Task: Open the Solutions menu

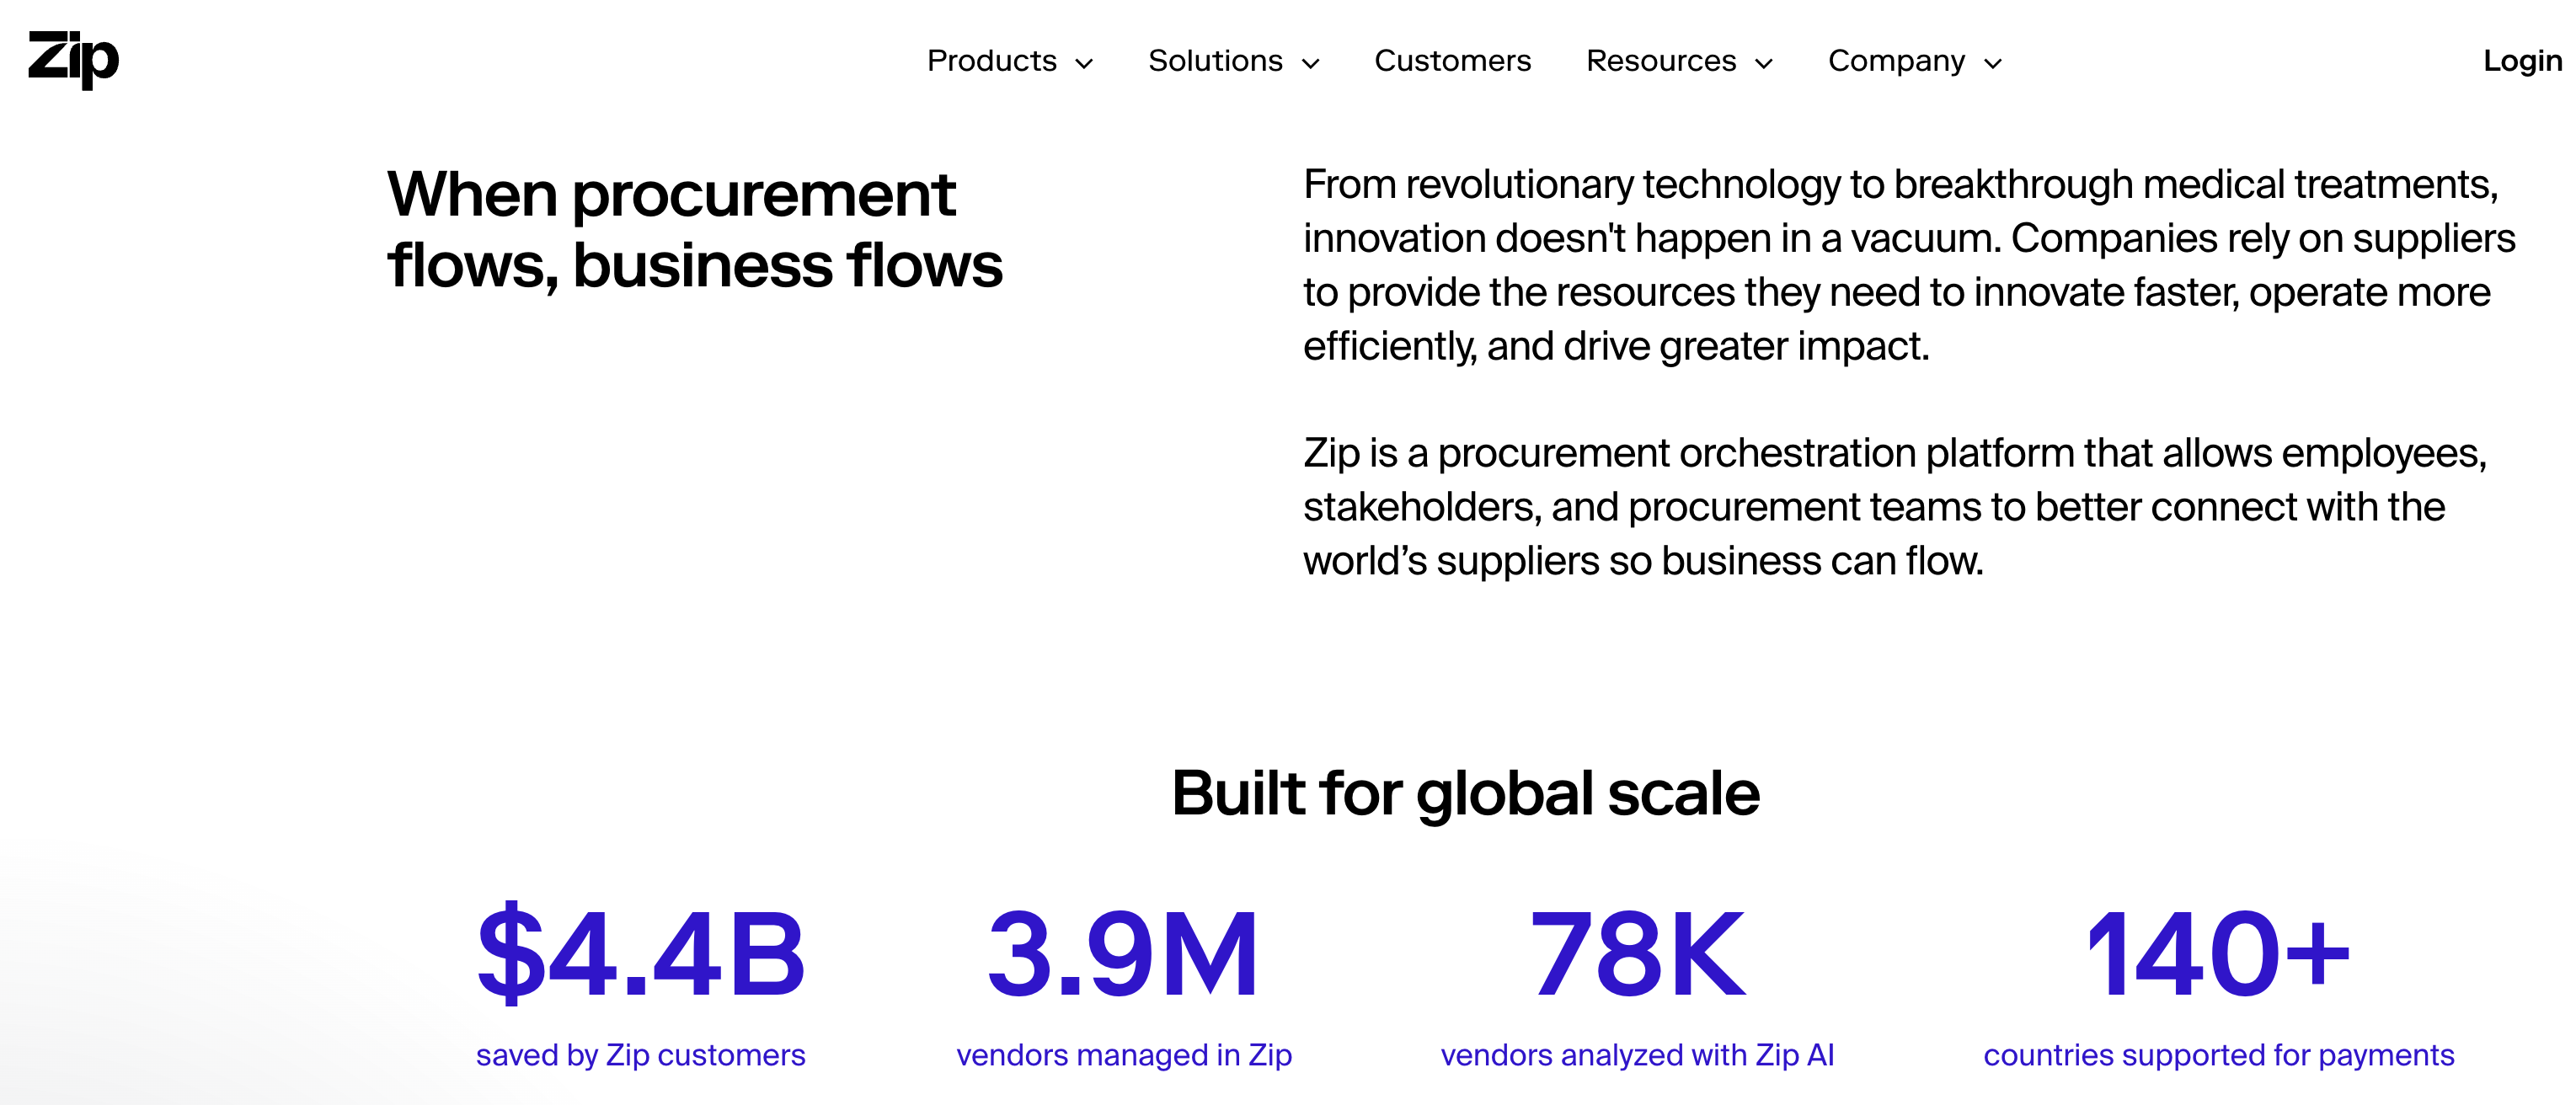Action: 1214,61
